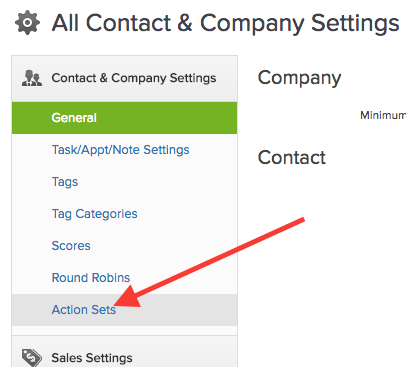Open the Tags settings page
Viewport: 406px width, 367px height.
(65, 182)
